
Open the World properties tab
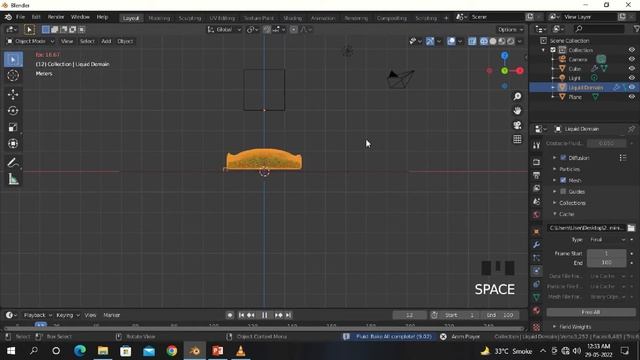click(x=536, y=214)
